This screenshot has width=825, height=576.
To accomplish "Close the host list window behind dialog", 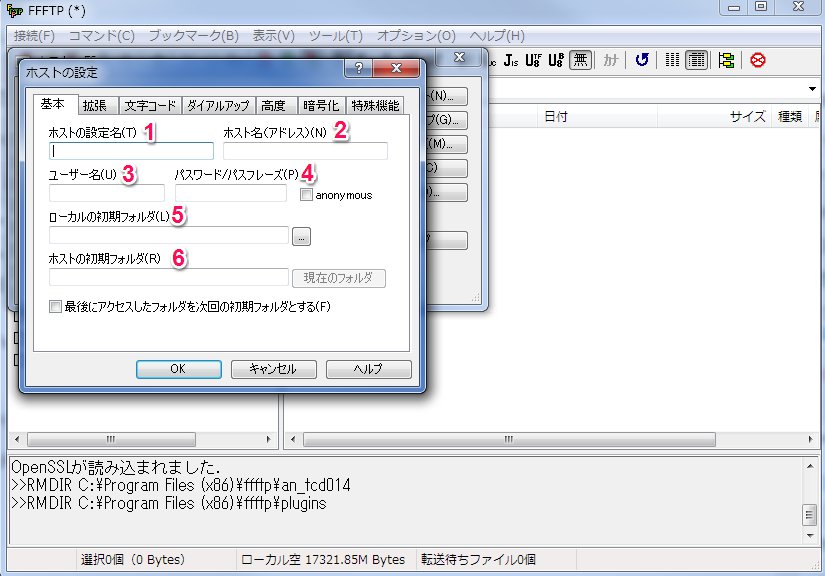I will 459,57.
